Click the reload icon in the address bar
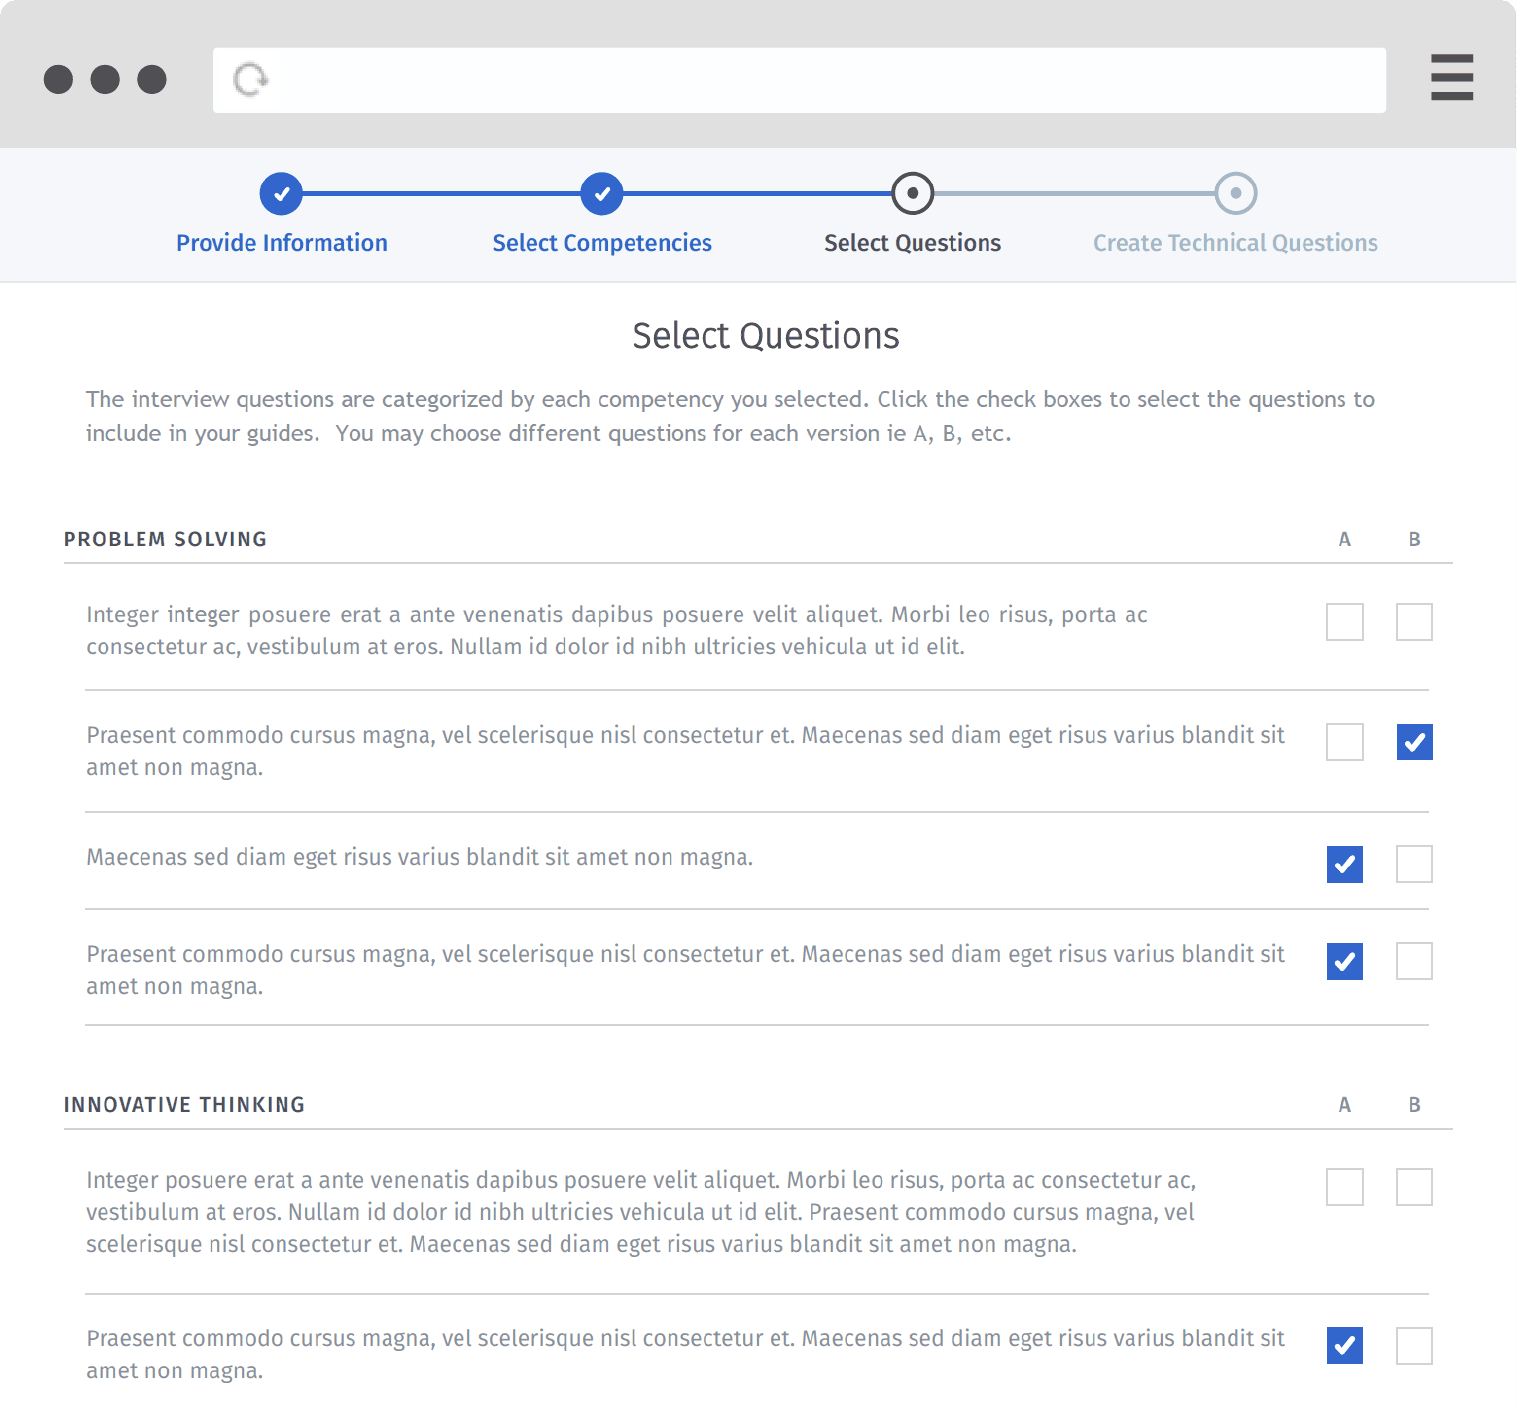This screenshot has height=1405, width=1517. pos(250,79)
